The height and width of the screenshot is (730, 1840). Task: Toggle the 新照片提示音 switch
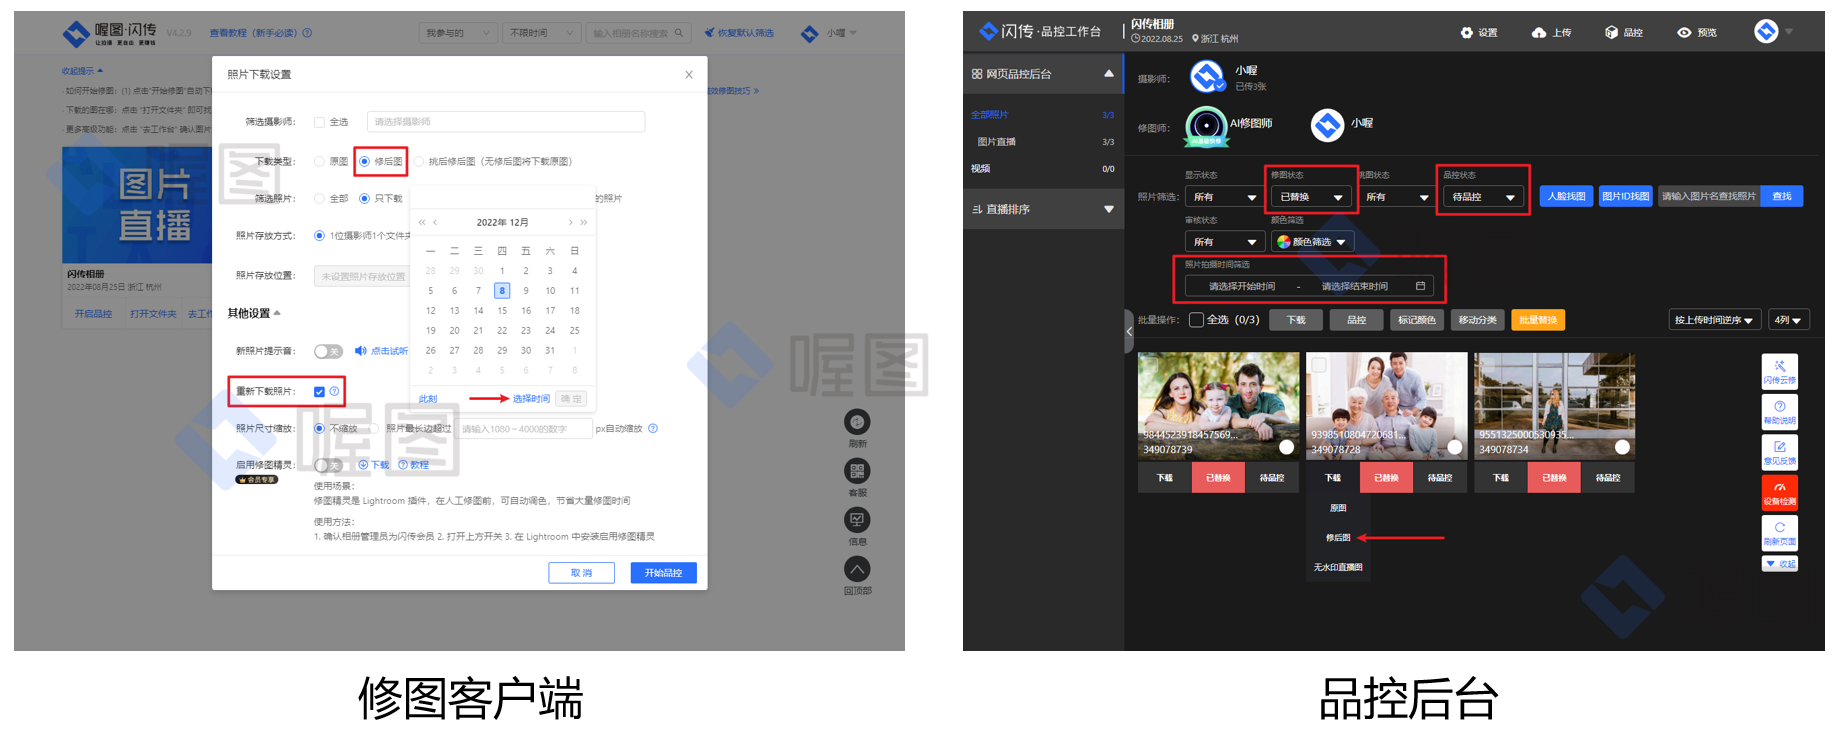click(328, 351)
